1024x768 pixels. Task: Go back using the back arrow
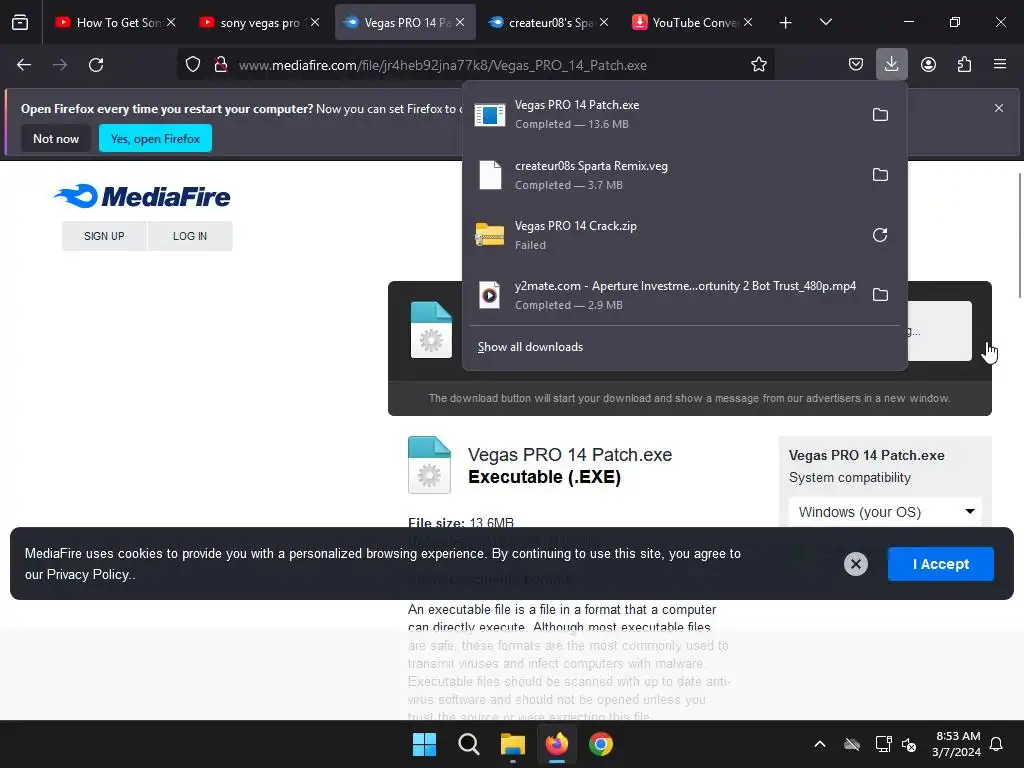click(x=24, y=65)
